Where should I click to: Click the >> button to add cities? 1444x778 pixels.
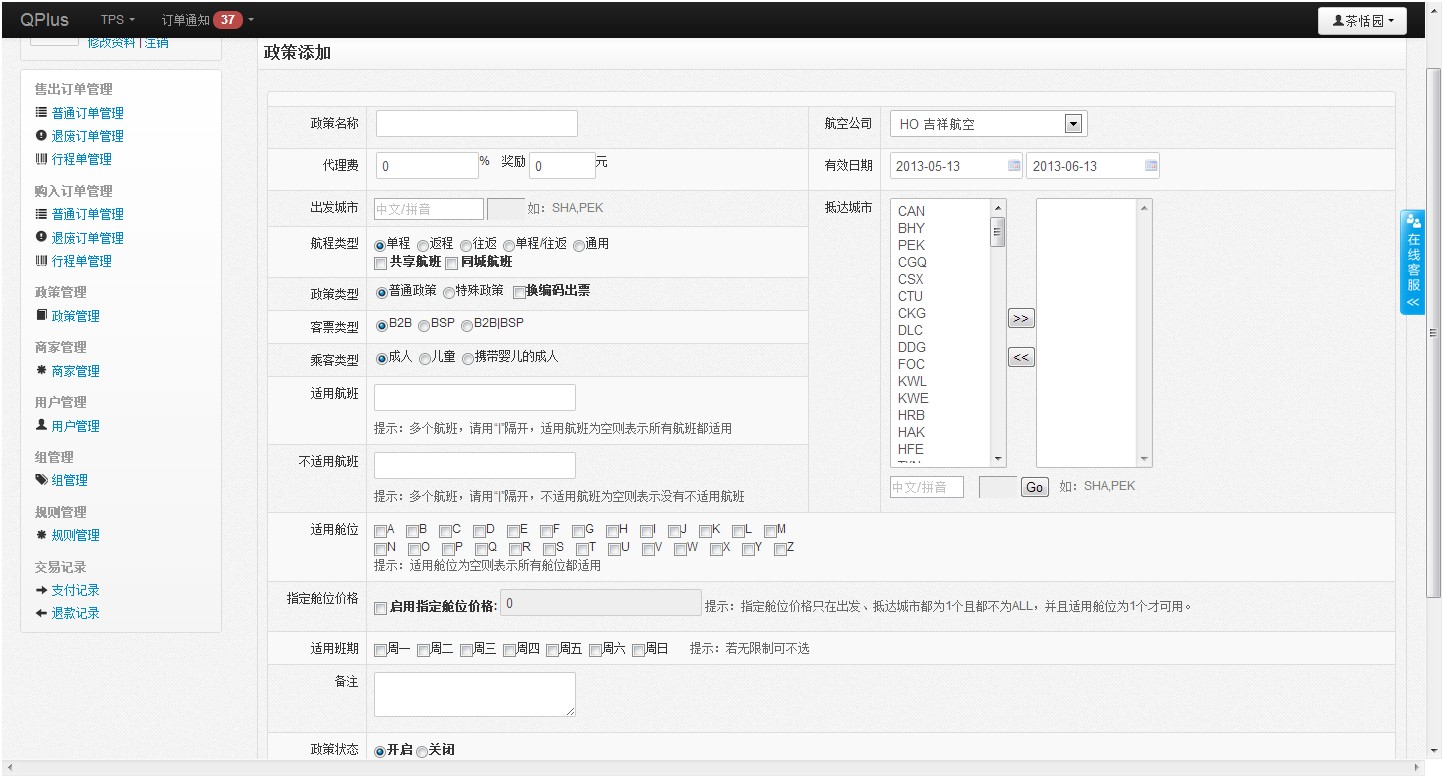pyautogui.click(x=1020, y=318)
